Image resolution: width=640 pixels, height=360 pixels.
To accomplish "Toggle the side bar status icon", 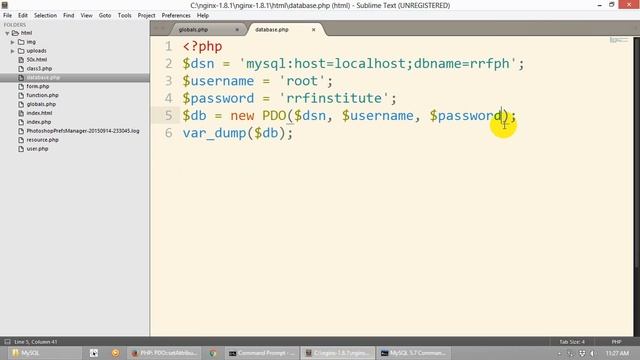I will (x=7, y=342).
